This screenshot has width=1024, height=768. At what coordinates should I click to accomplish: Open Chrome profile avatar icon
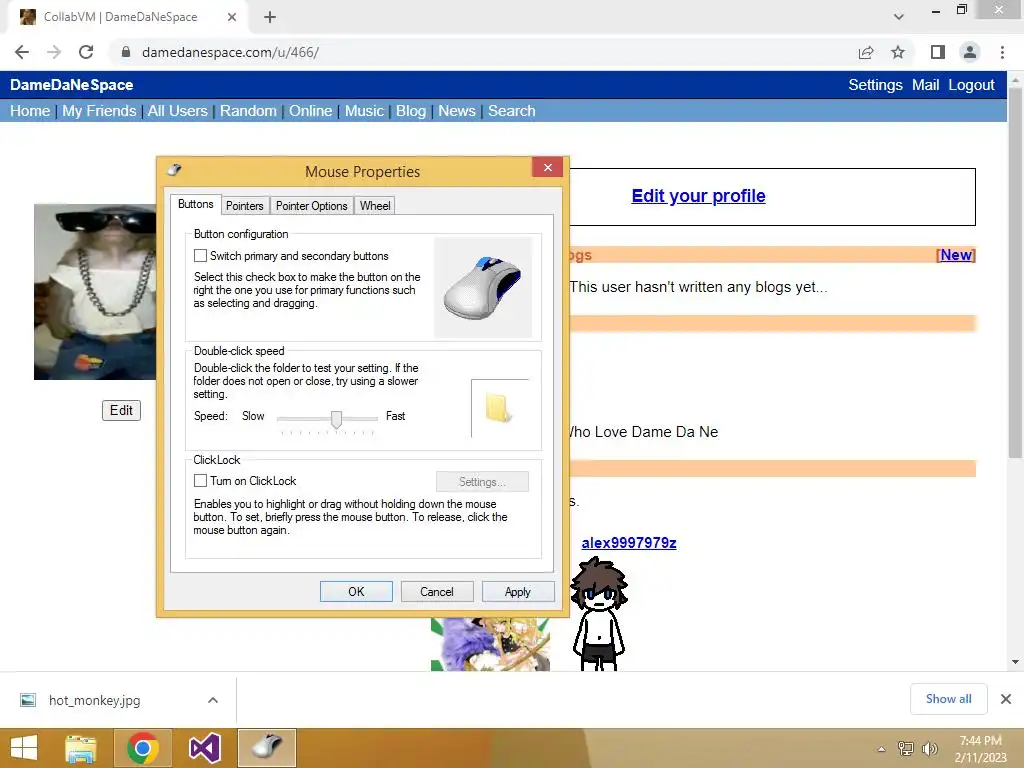pyautogui.click(x=970, y=52)
